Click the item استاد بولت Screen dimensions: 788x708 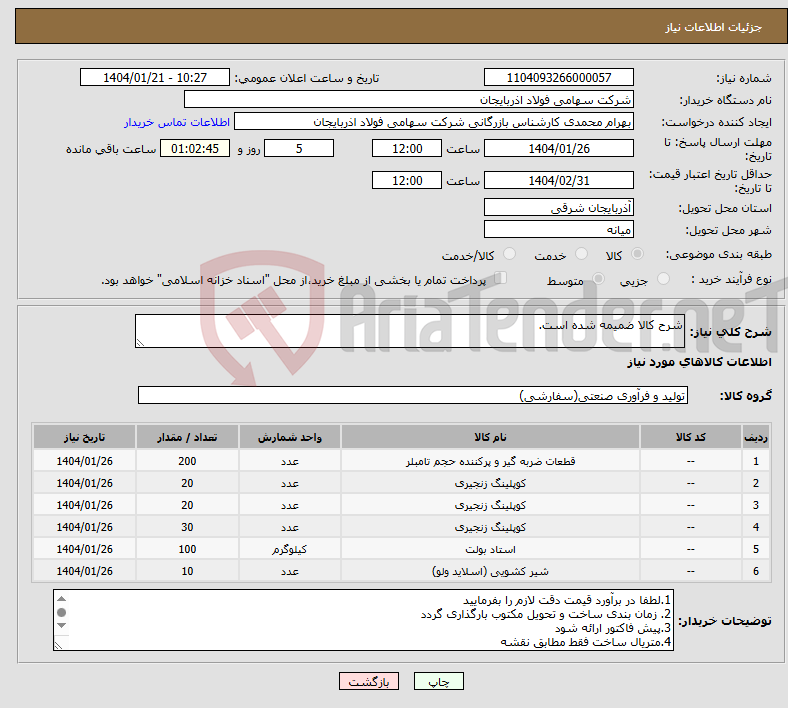click(490, 549)
